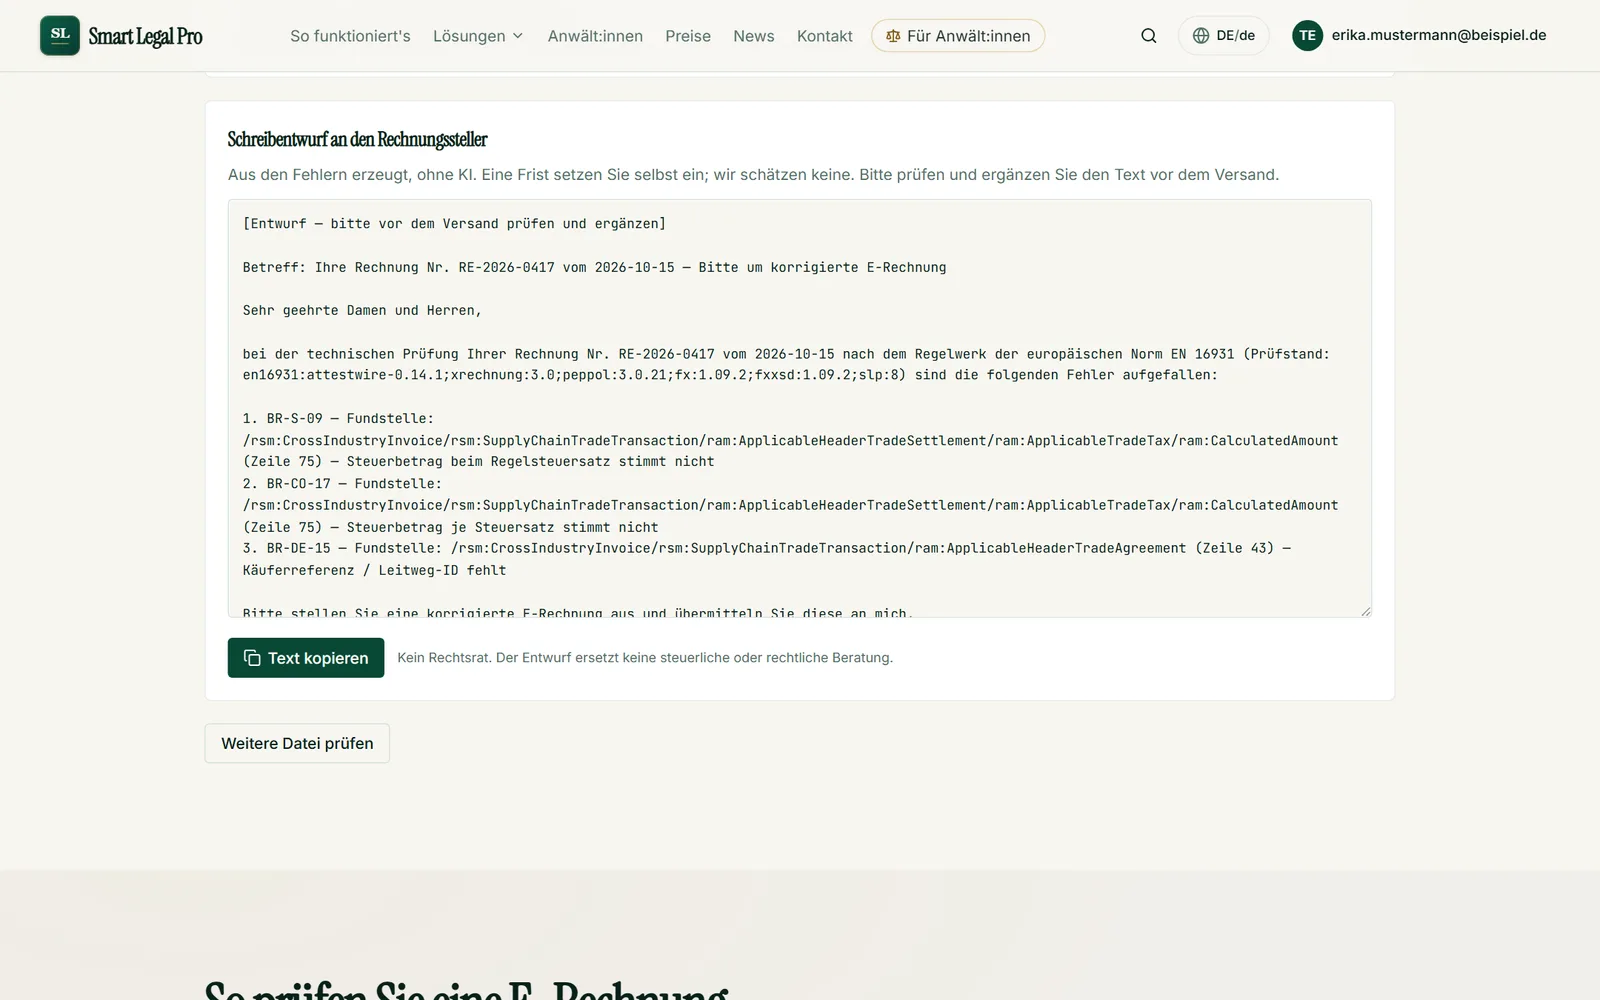Viewport: 1600px width, 1000px height.
Task: Click the '3. BR-DE-15 – Fundstelle' line
Action: point(767,548)
